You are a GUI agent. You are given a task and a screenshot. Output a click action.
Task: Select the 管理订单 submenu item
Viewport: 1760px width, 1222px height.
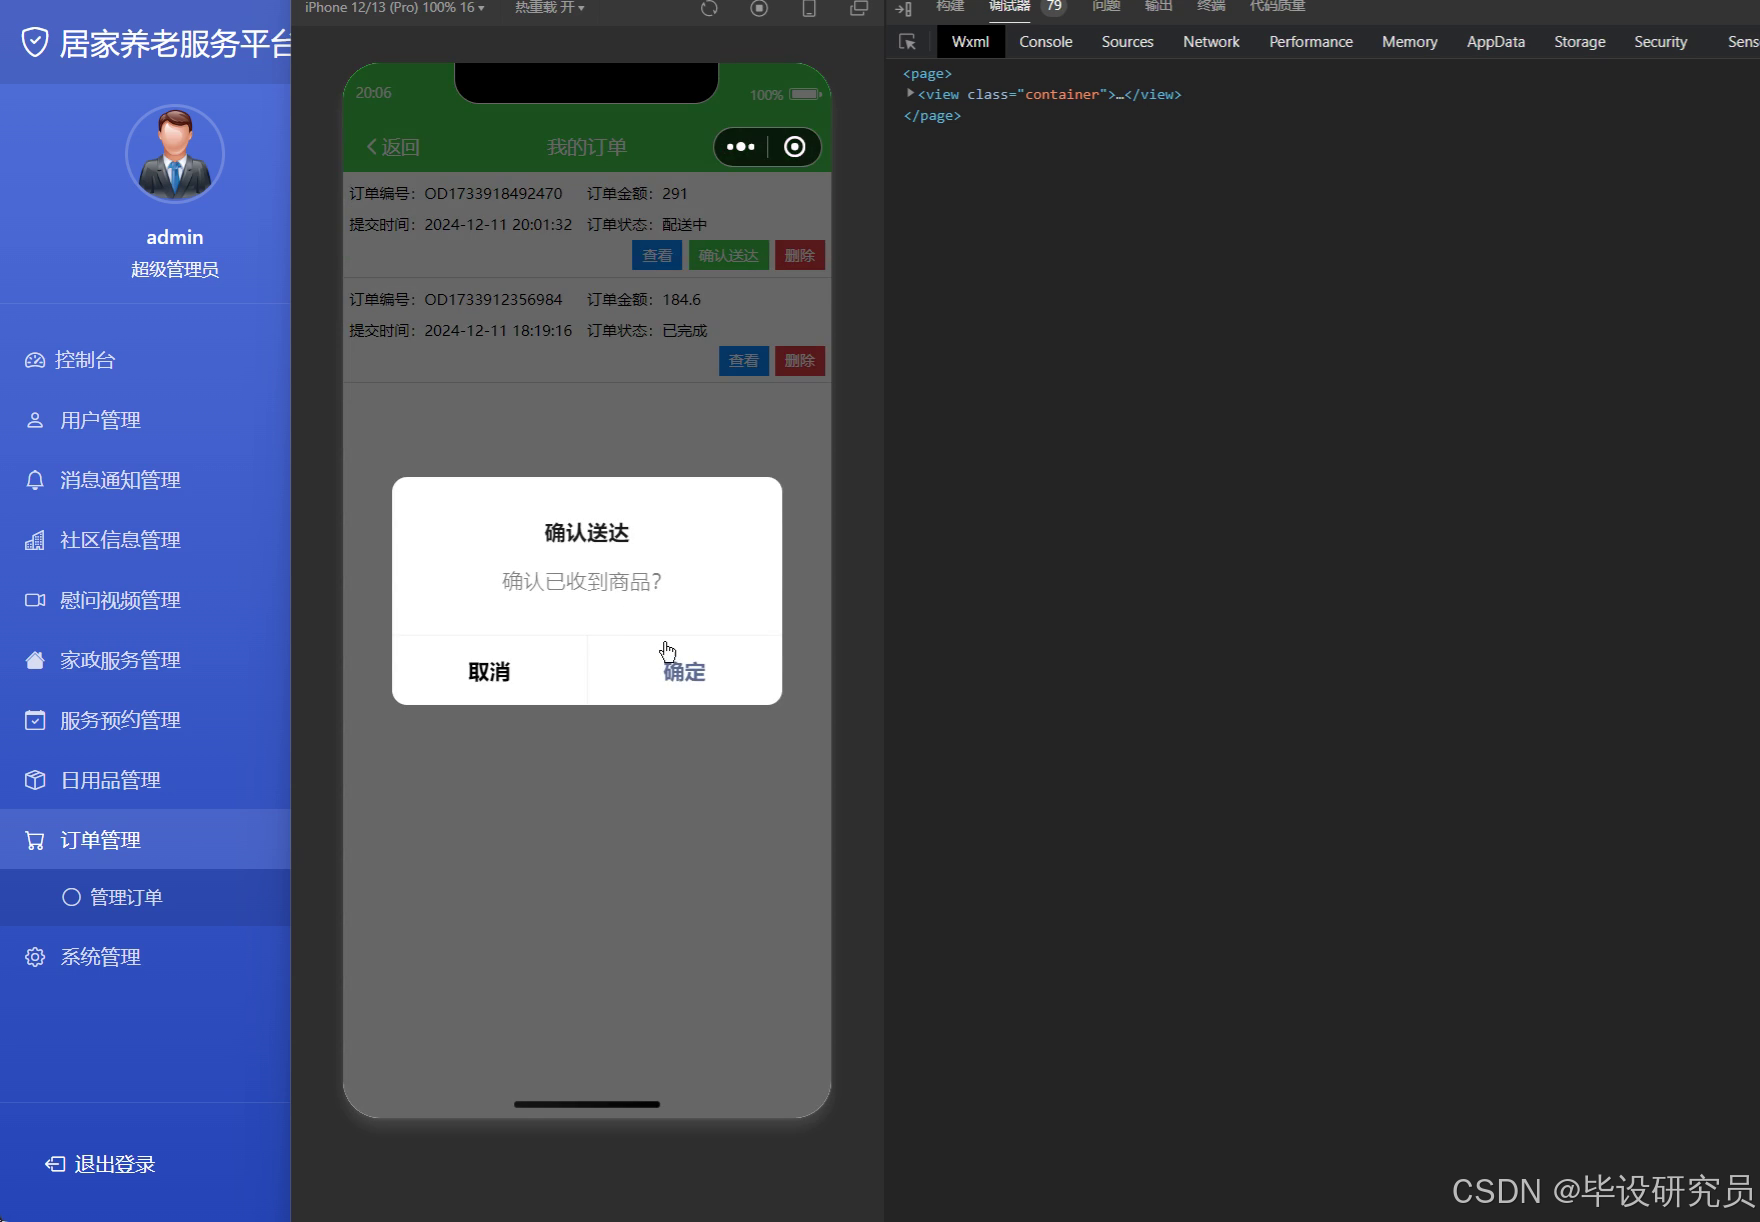(x=145, y=897)
